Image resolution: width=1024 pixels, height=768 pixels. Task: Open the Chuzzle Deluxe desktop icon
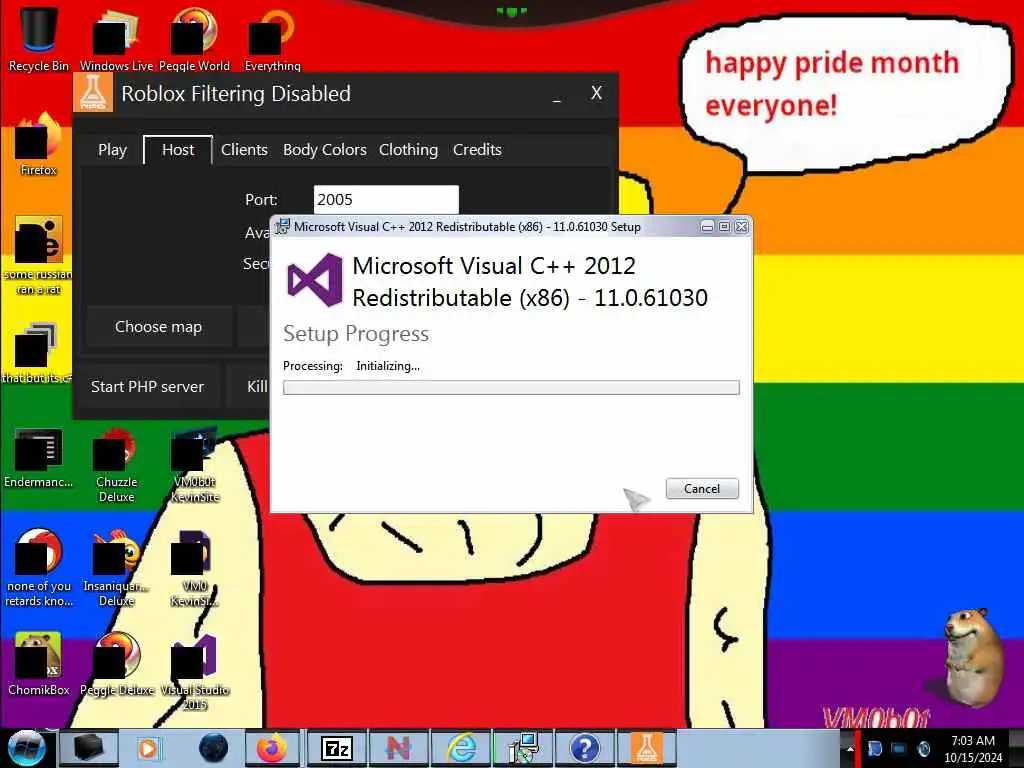[x=116, y=465]
